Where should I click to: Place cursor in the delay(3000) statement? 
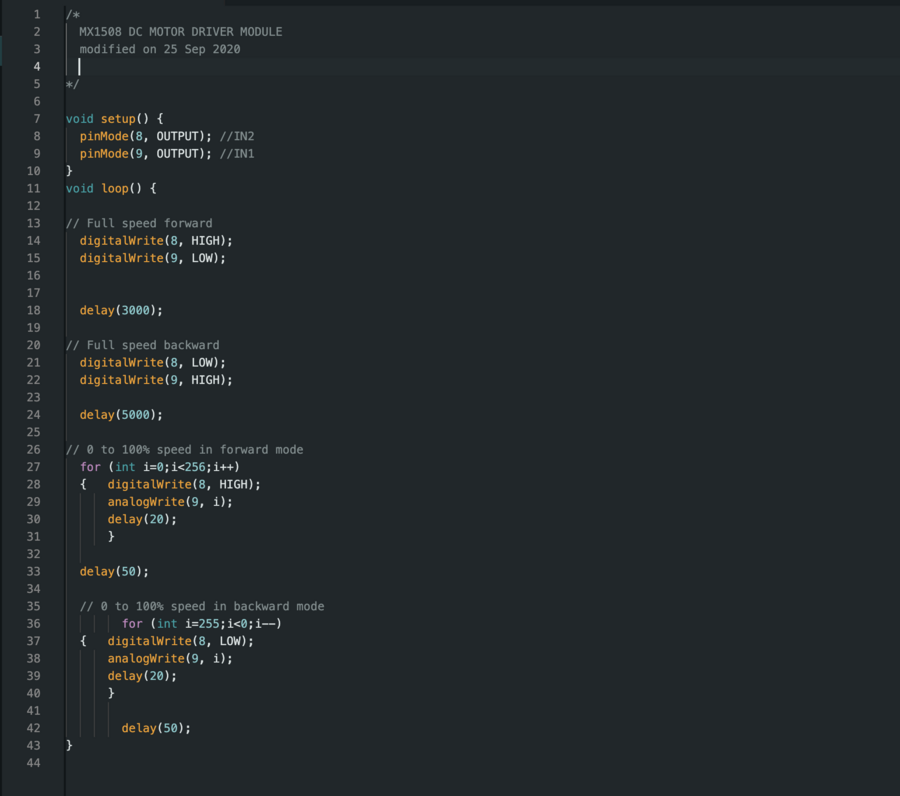click(x=120, y=310)
